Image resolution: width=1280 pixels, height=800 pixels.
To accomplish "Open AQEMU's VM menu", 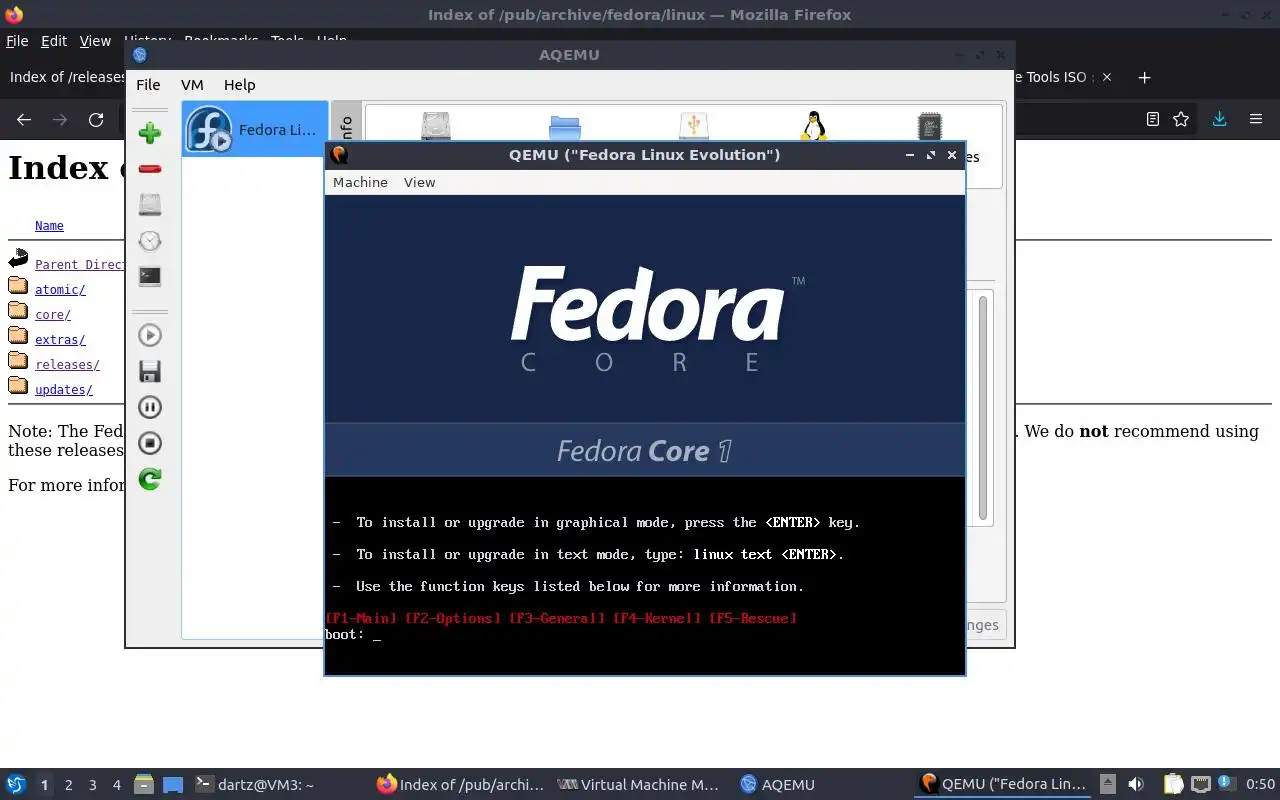I will (x=192, y=85).
